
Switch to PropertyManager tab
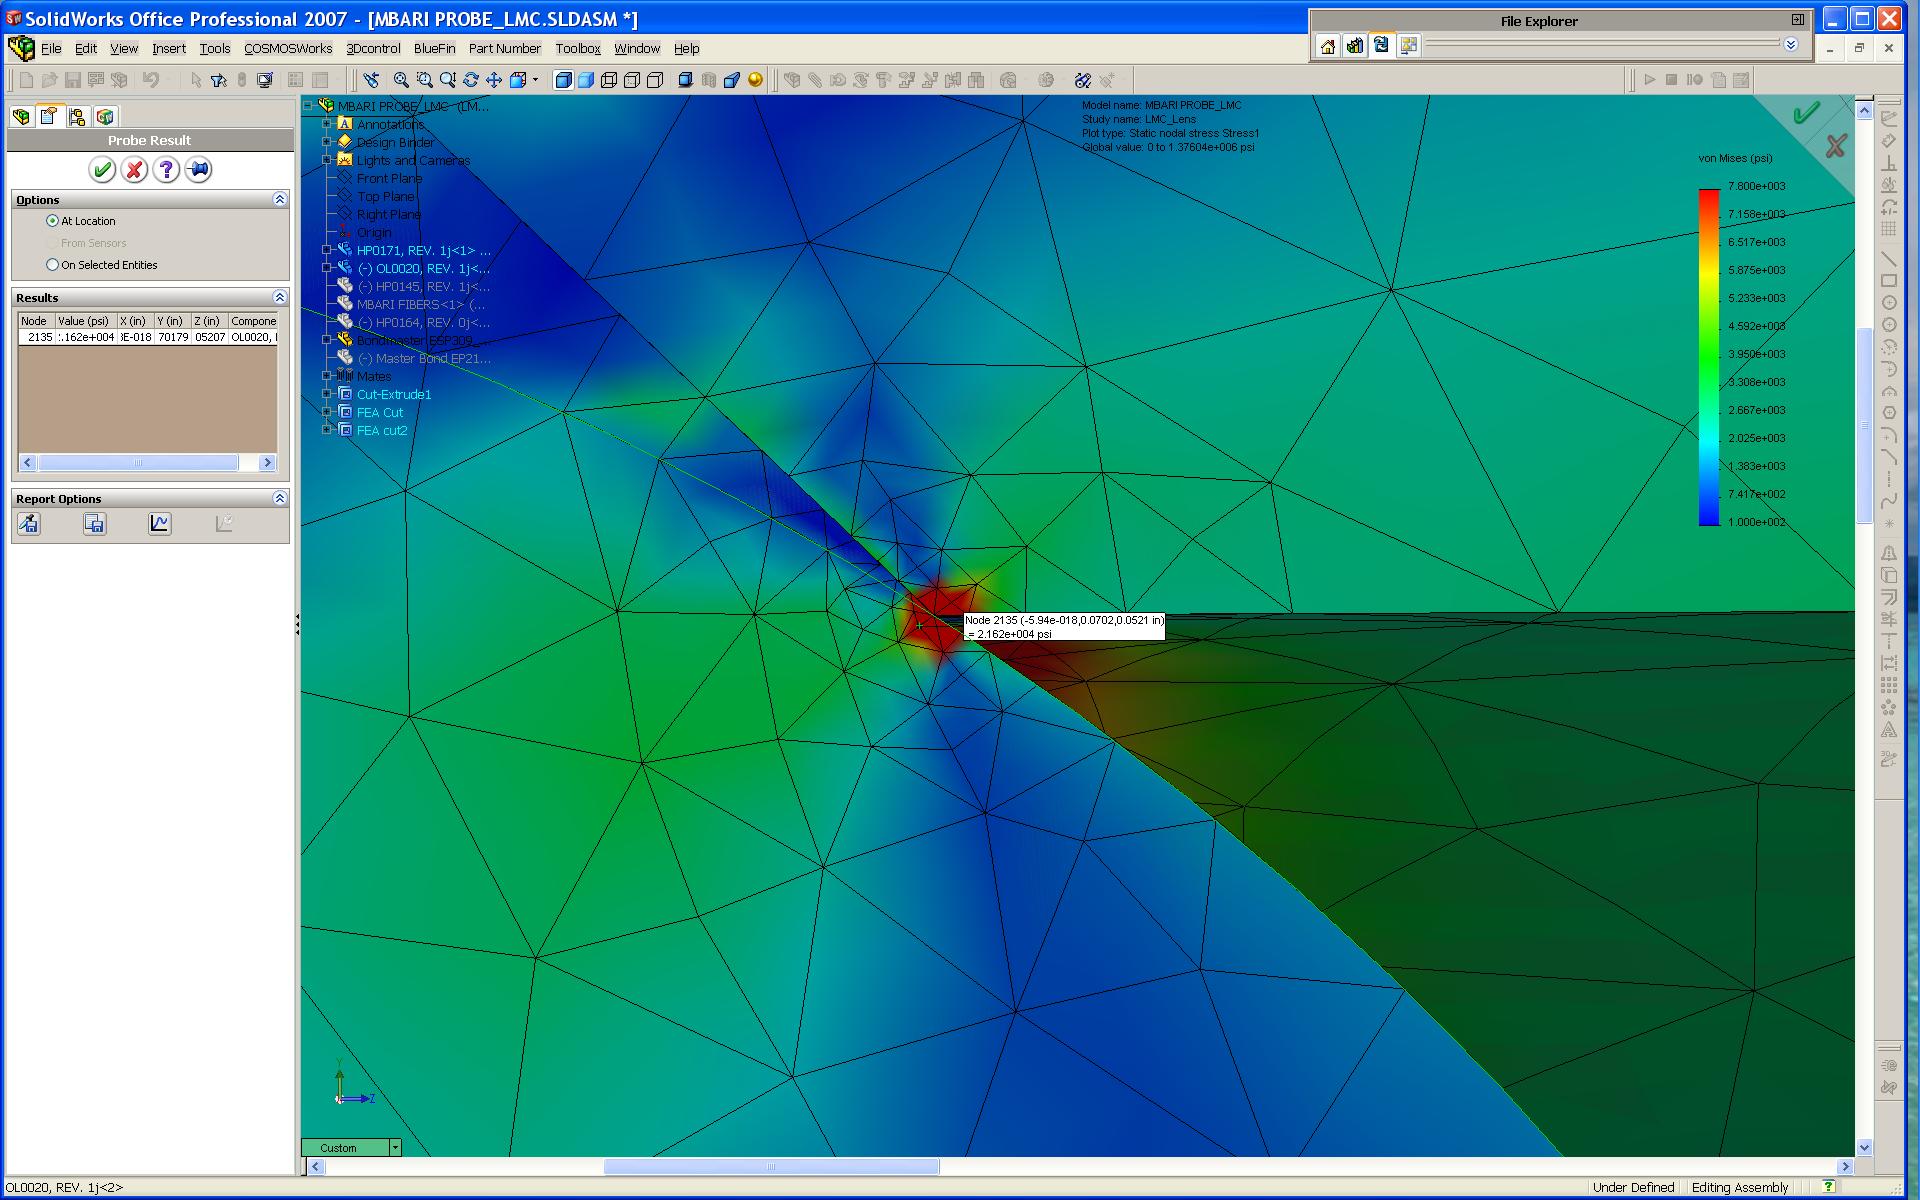coord(49,117)
